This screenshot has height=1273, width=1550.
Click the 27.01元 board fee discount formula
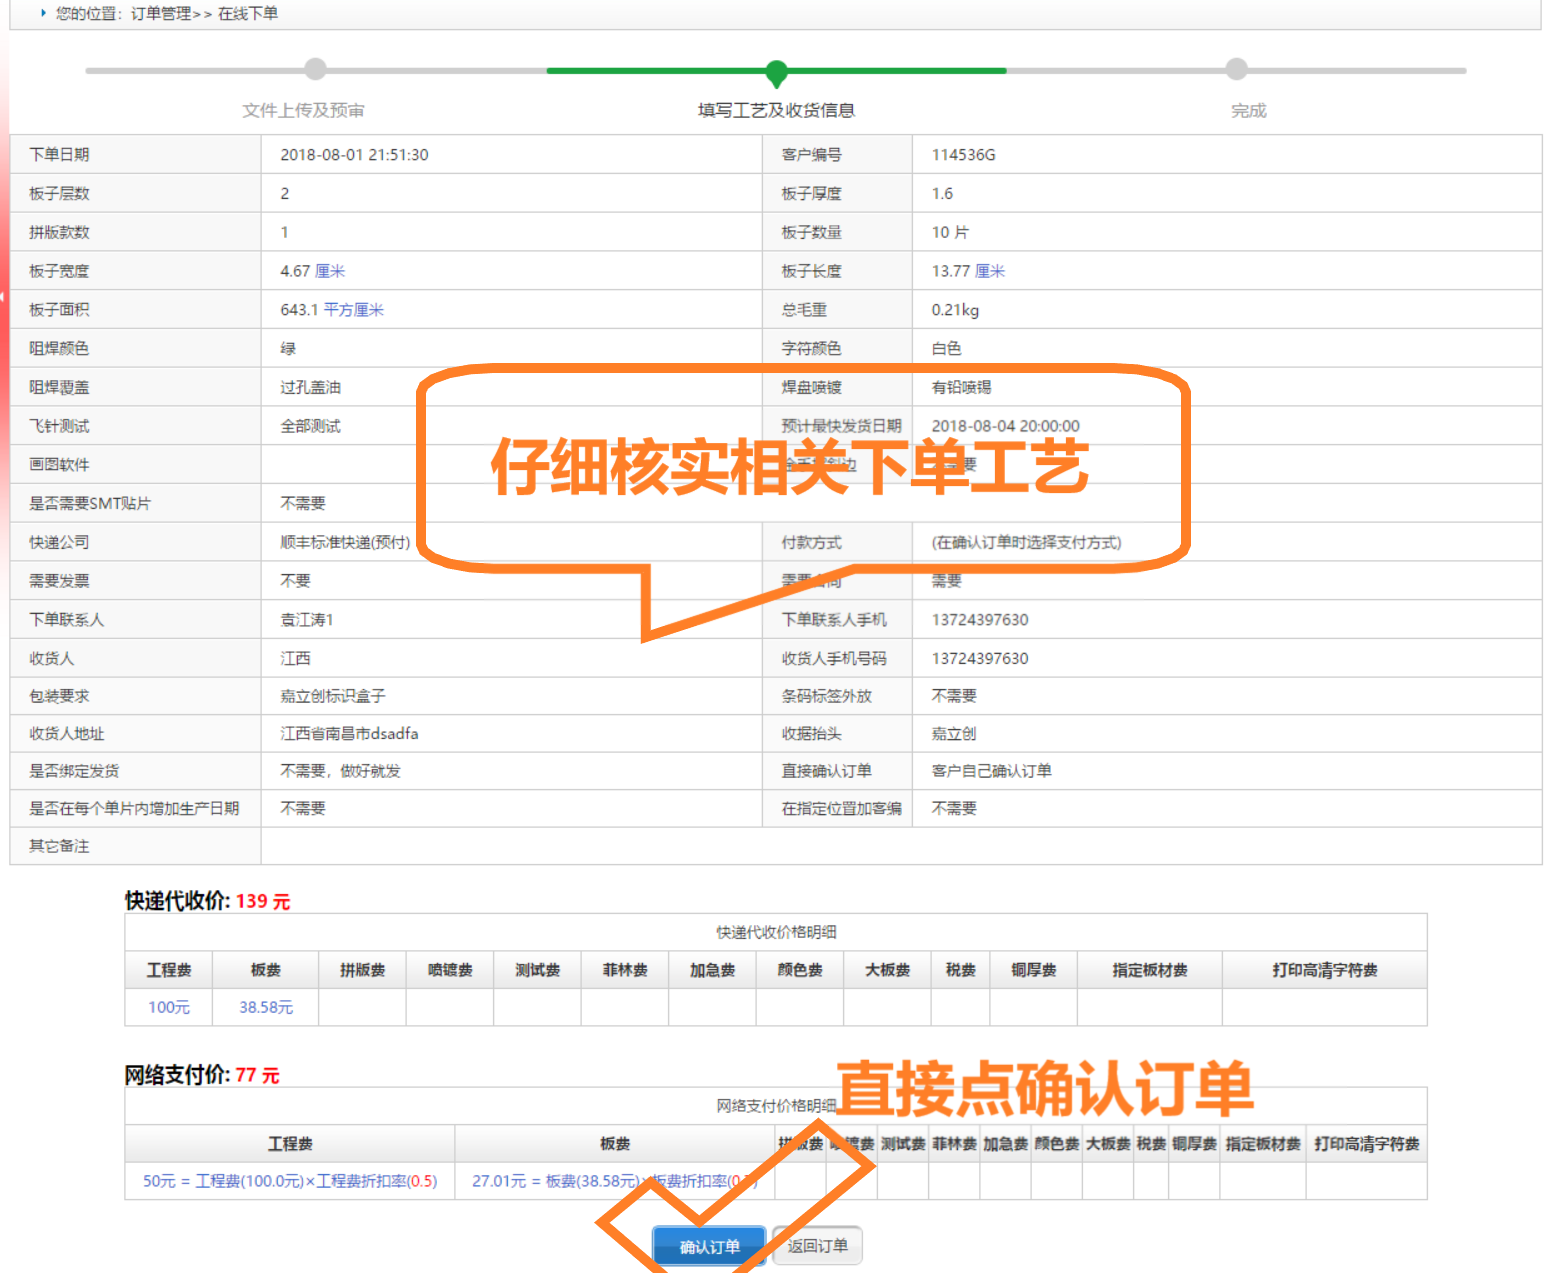click(613, 1181)
